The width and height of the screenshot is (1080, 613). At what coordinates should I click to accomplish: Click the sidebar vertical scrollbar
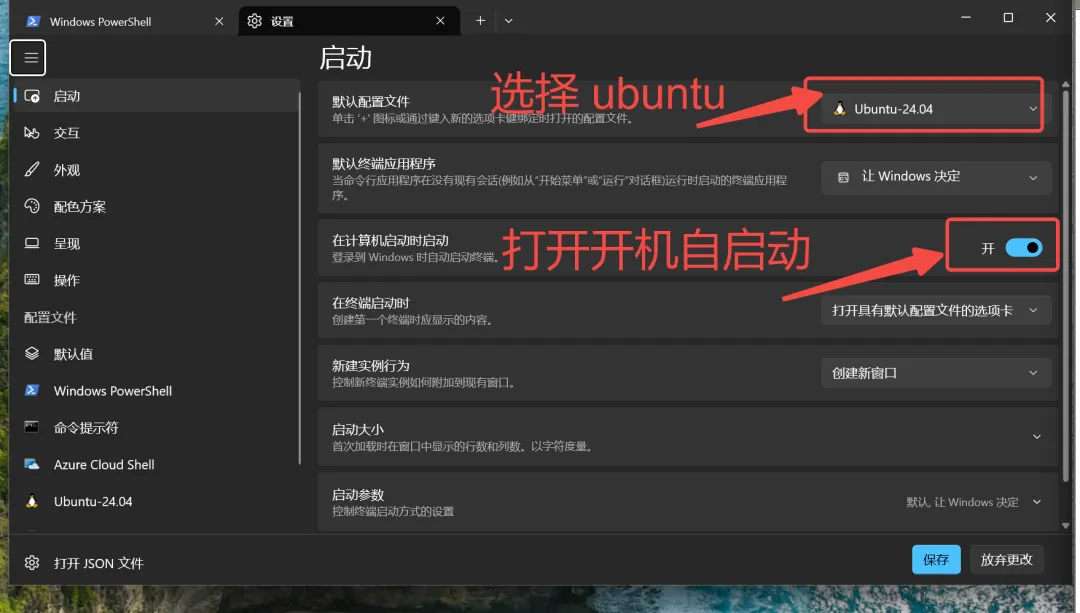click(x=300, y=278)
